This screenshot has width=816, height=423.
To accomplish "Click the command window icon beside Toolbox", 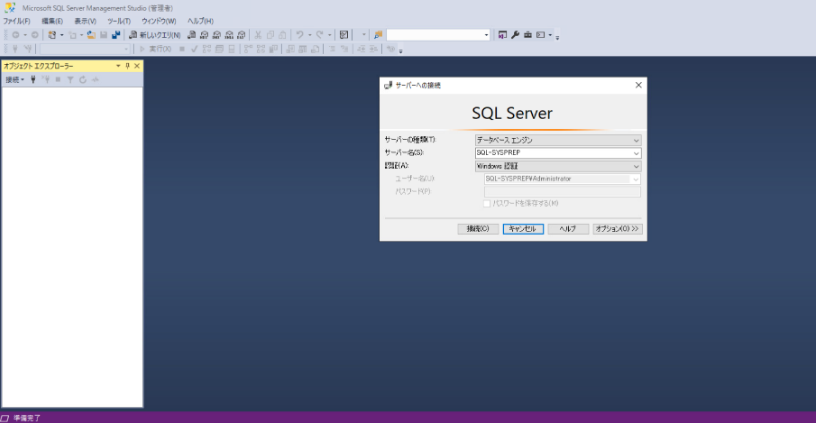I will tap(541, 35).
